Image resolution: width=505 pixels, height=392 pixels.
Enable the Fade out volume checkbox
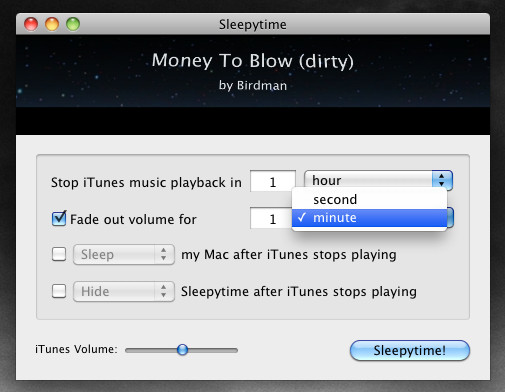[59, 219]
